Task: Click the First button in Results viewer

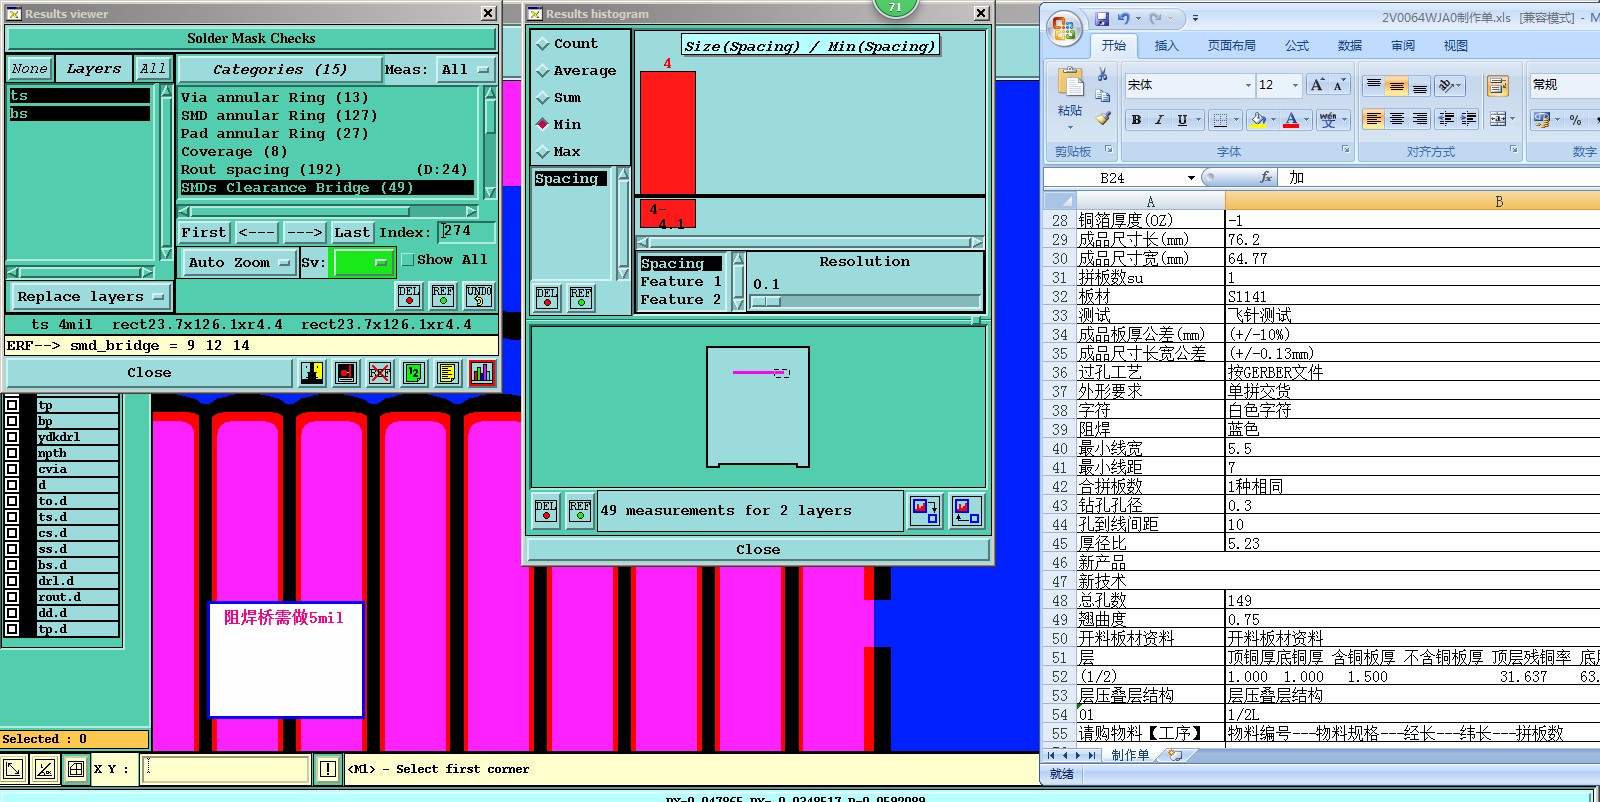Action: point(204,232)
